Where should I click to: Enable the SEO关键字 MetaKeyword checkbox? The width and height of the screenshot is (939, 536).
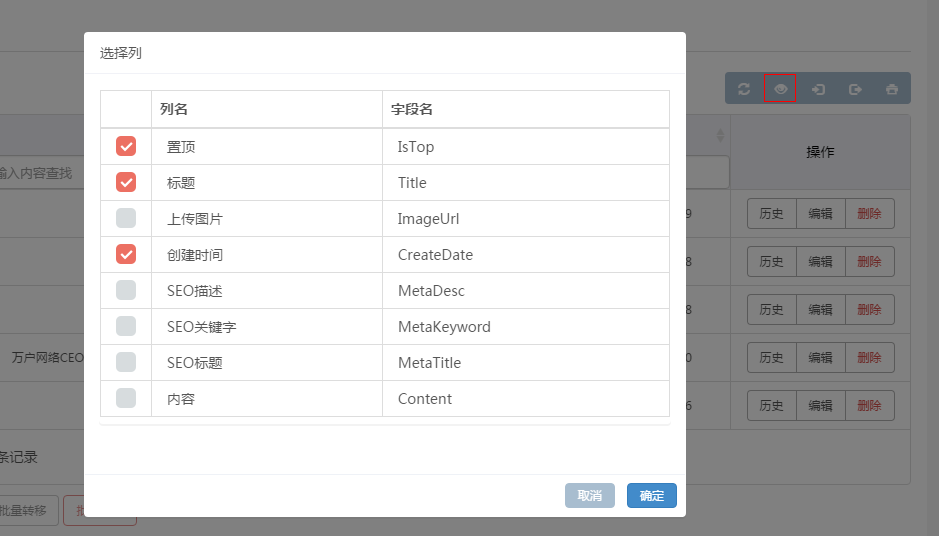tap(126, 326)
